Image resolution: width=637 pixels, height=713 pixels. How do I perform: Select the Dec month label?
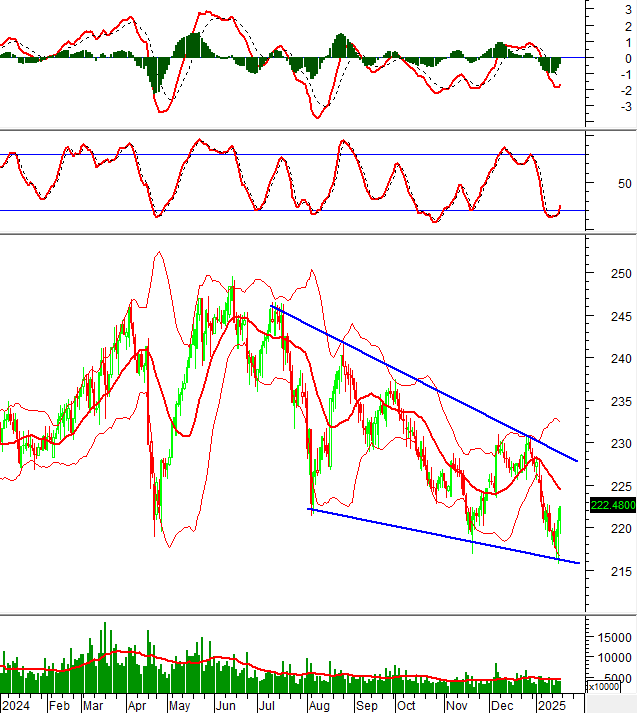[502, 706]
